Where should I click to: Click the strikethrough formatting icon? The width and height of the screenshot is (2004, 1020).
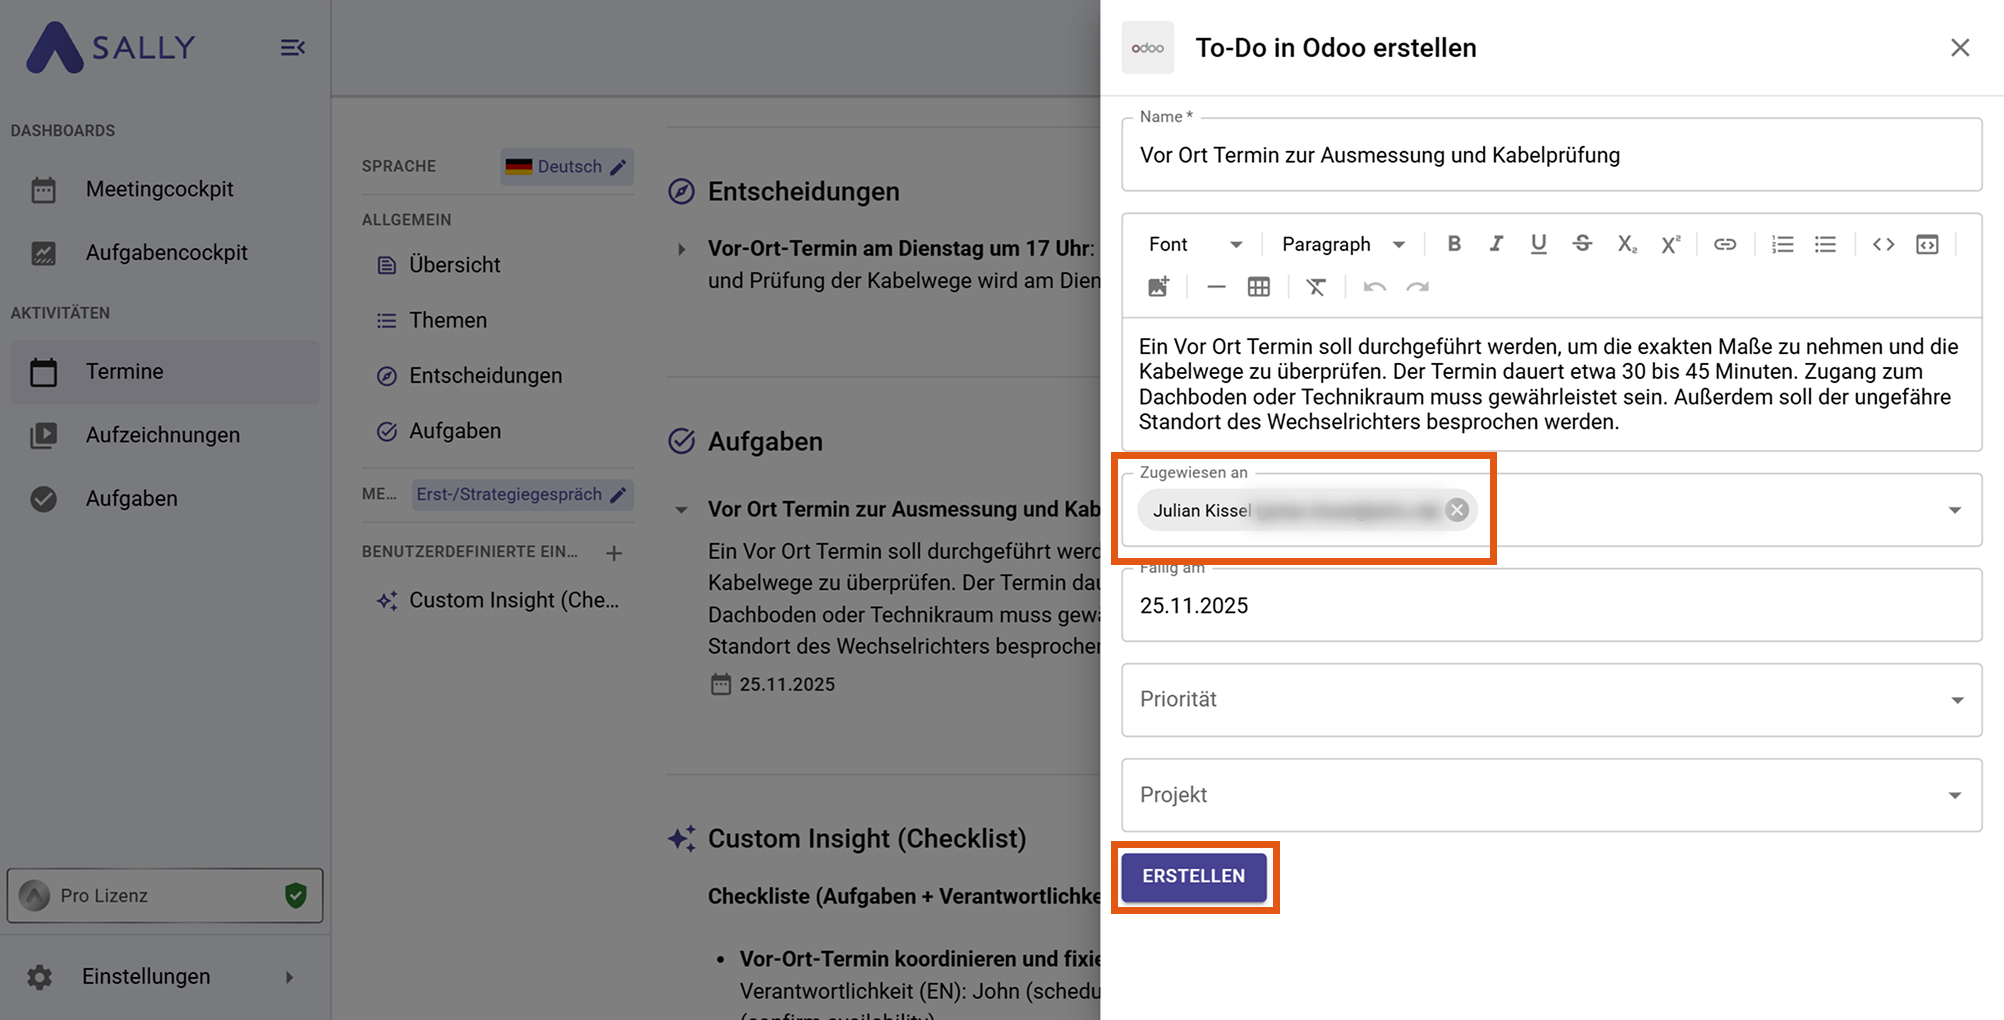[1582, 244]
